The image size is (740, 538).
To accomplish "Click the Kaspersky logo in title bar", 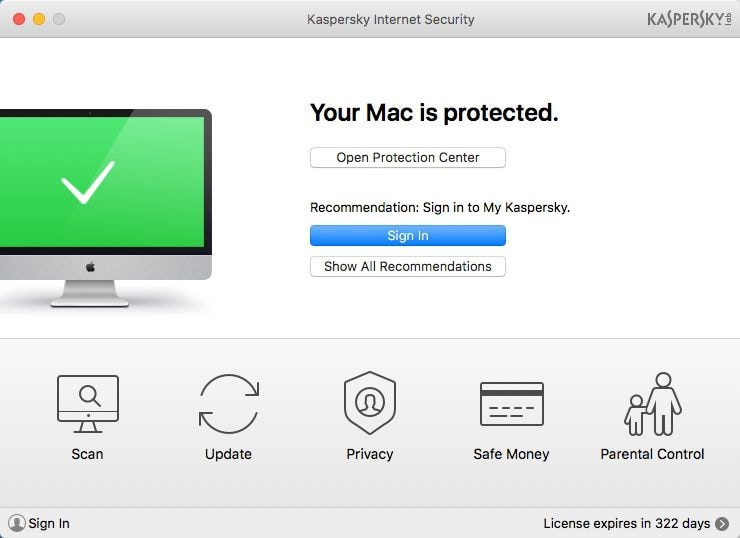I will tap(689, 19).
